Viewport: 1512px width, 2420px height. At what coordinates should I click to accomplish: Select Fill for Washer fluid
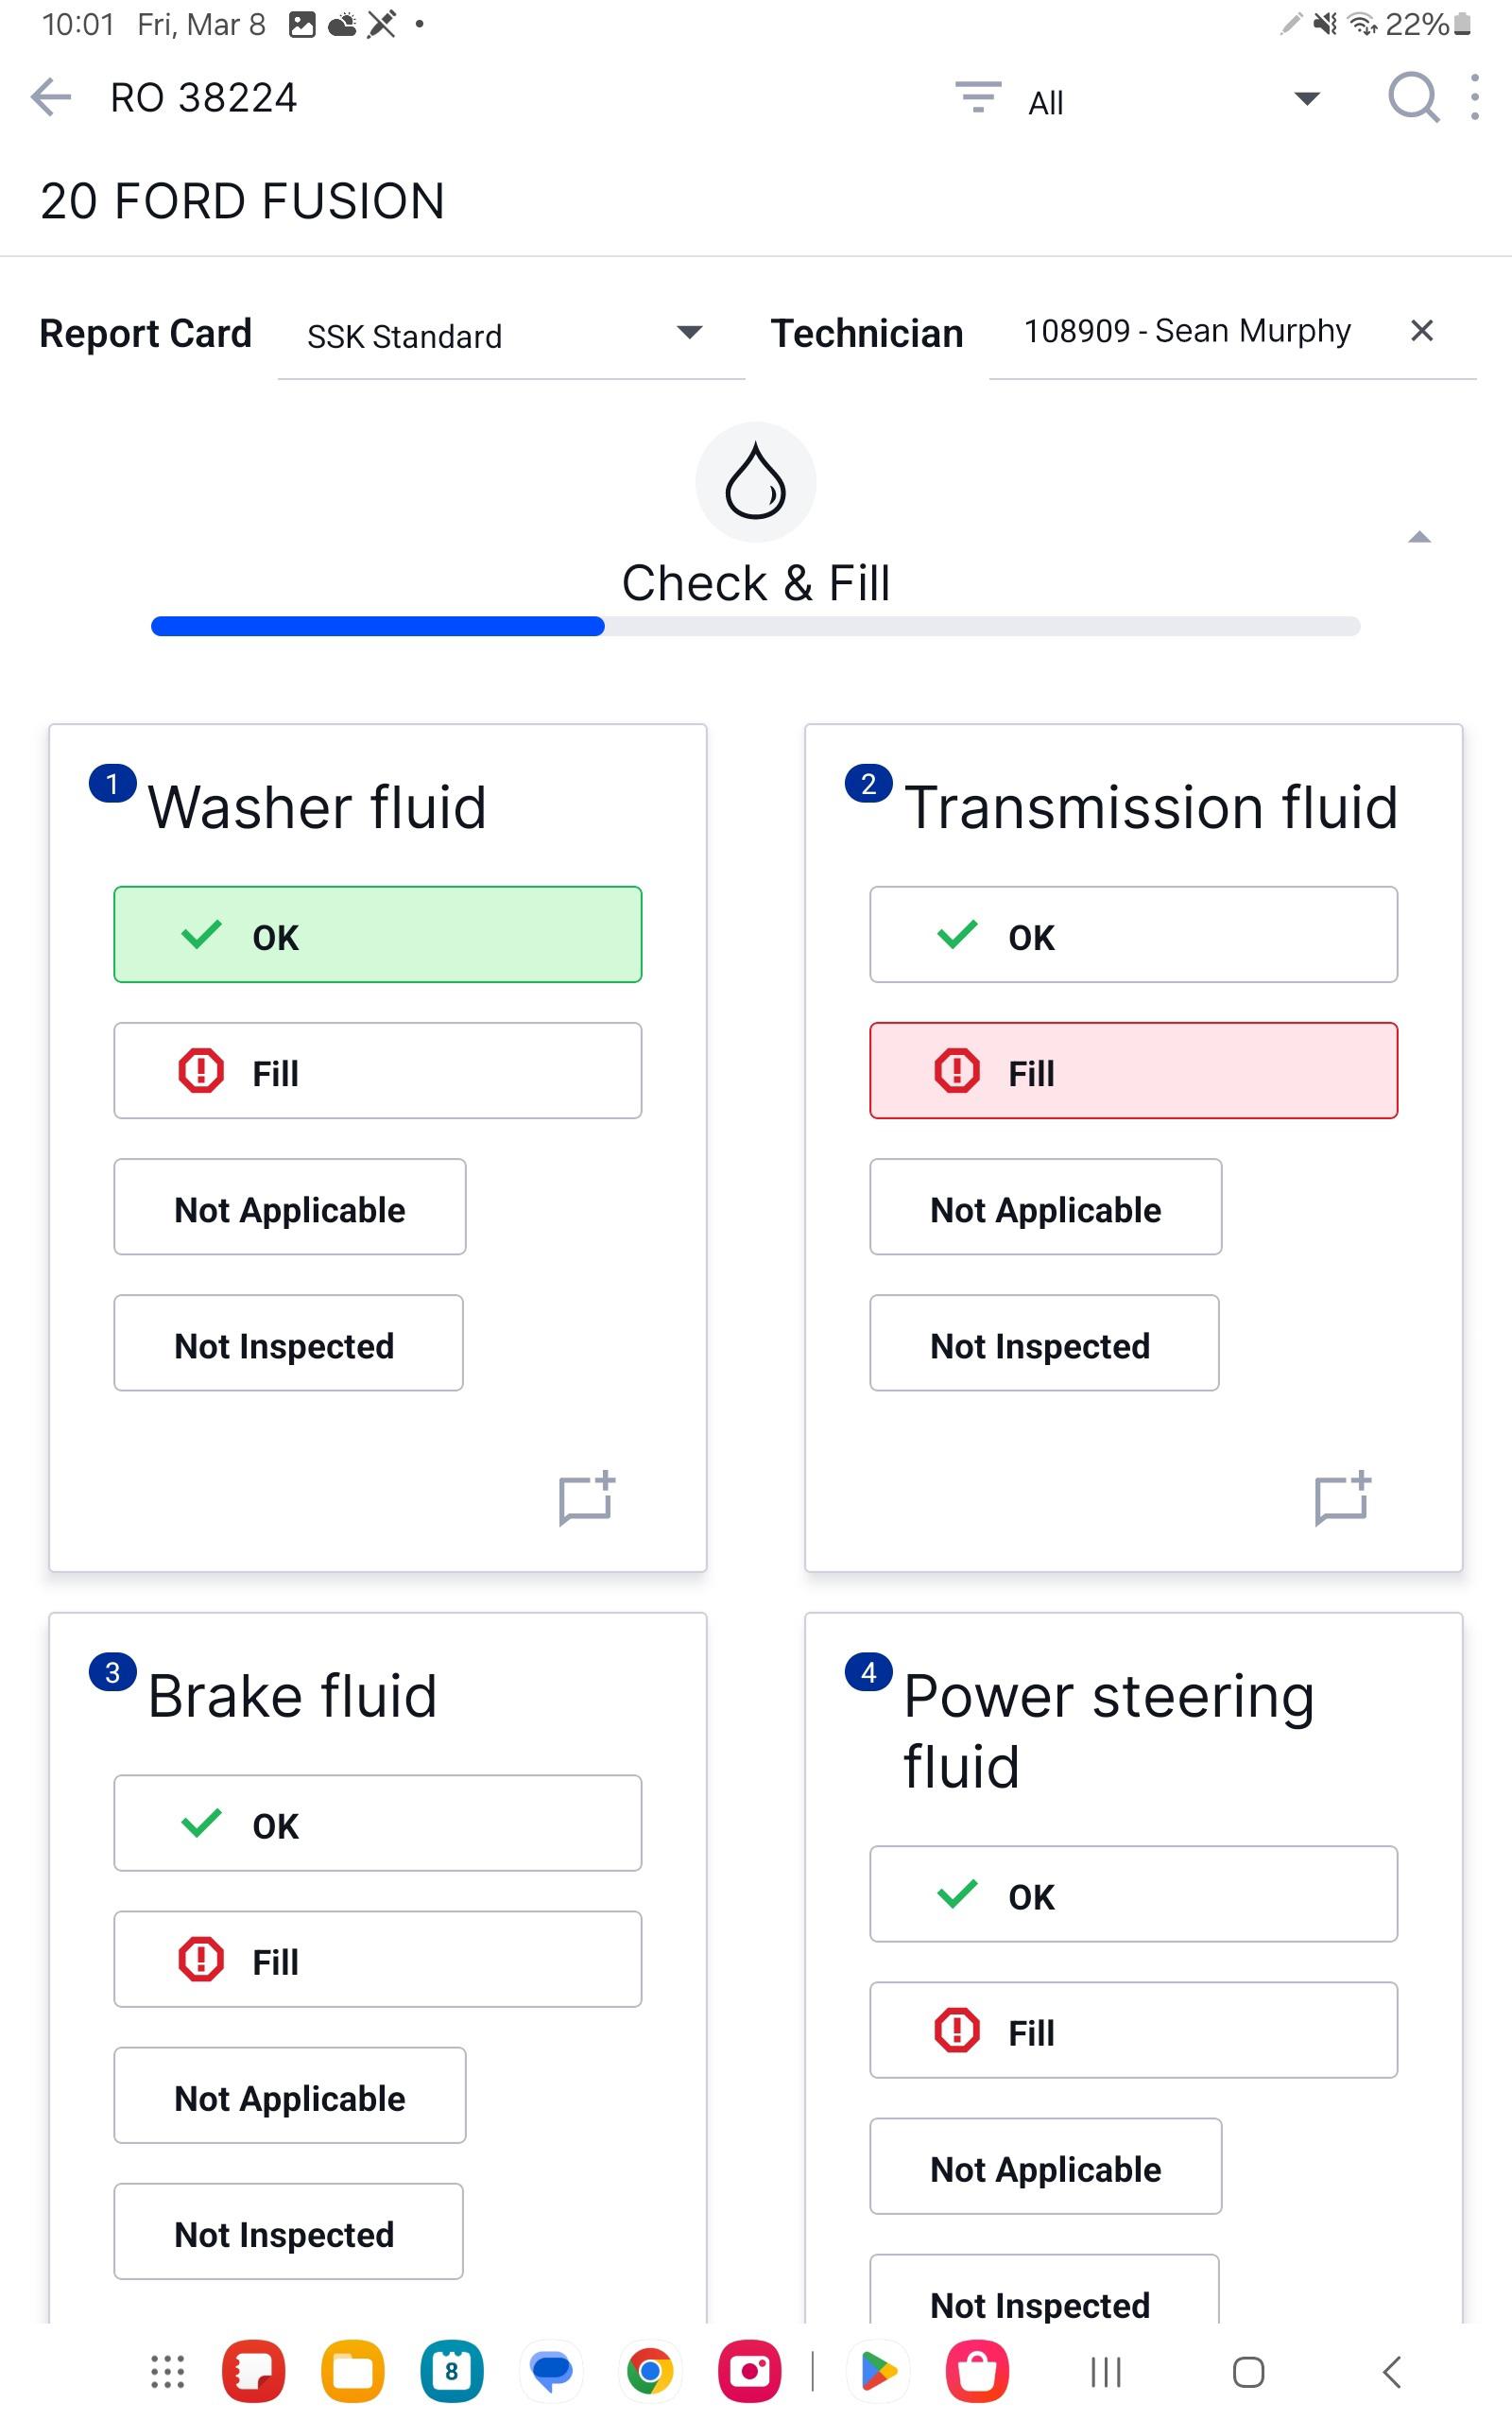378,1071
